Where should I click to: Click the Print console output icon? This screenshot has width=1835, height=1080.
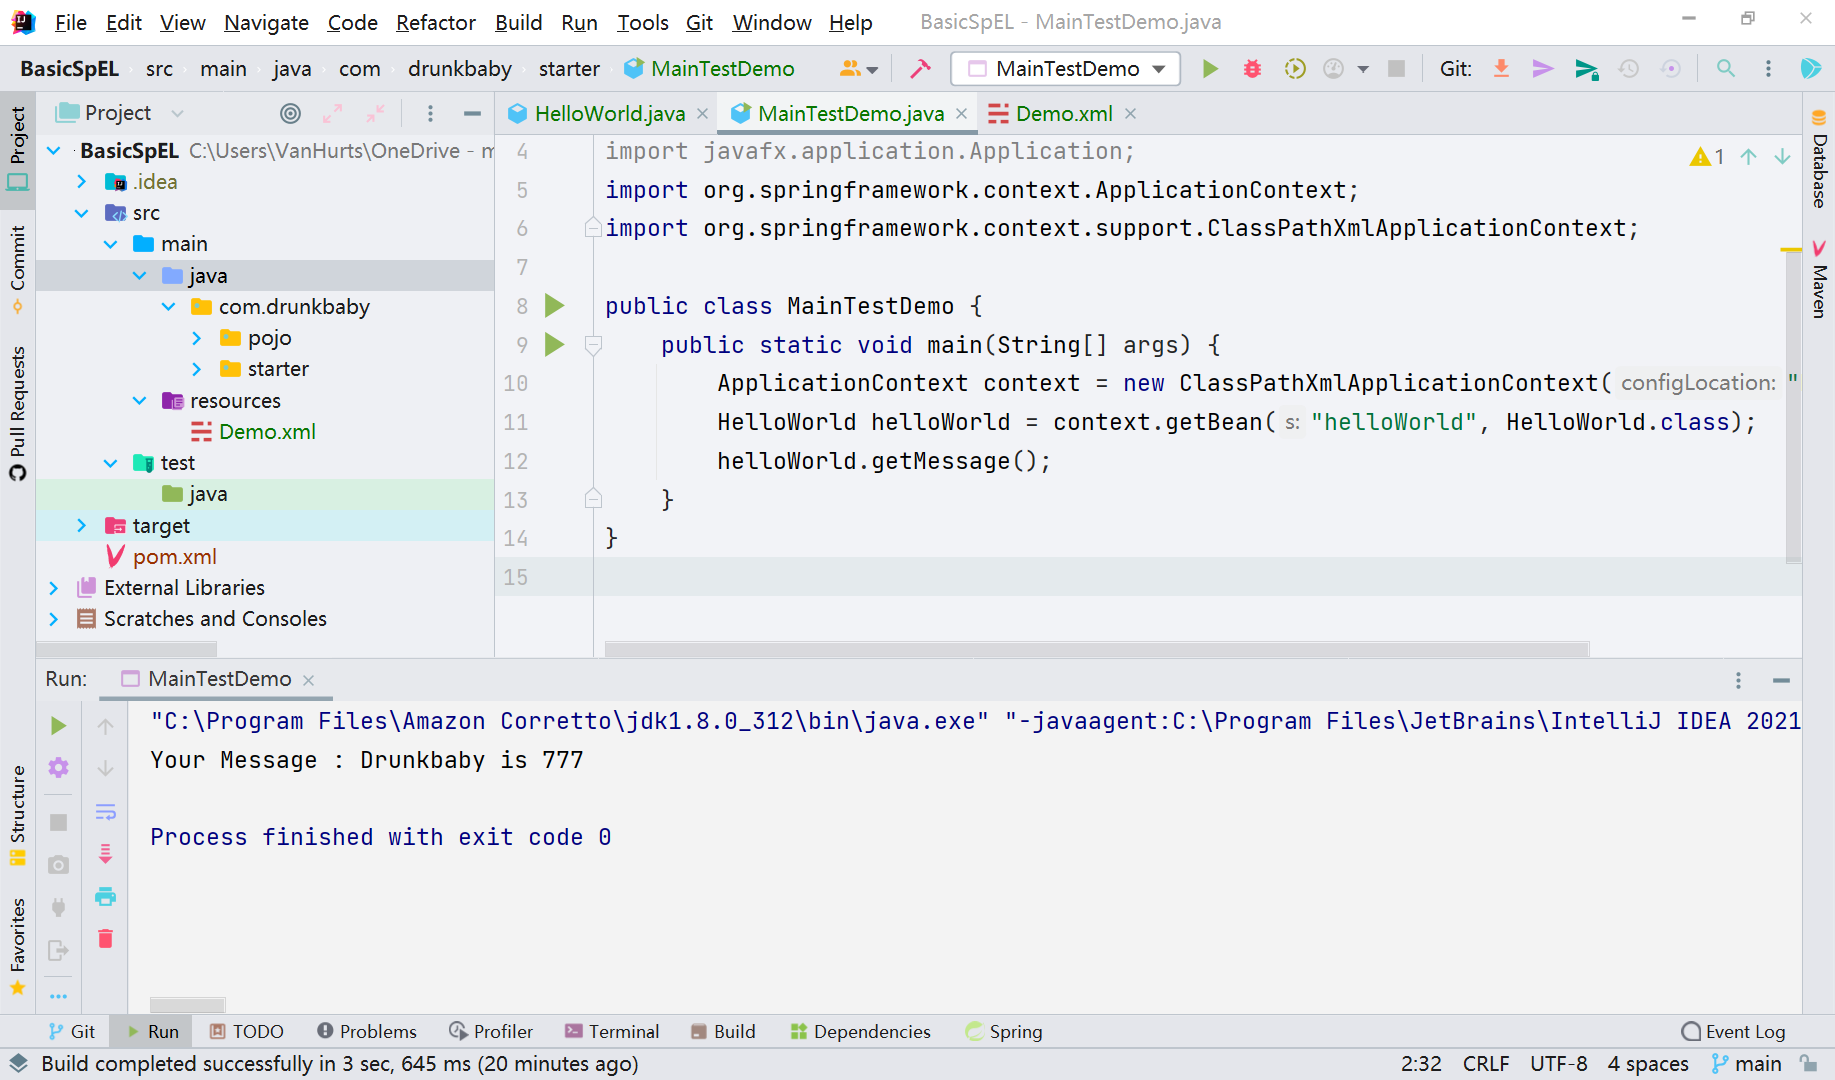[105, 896]
